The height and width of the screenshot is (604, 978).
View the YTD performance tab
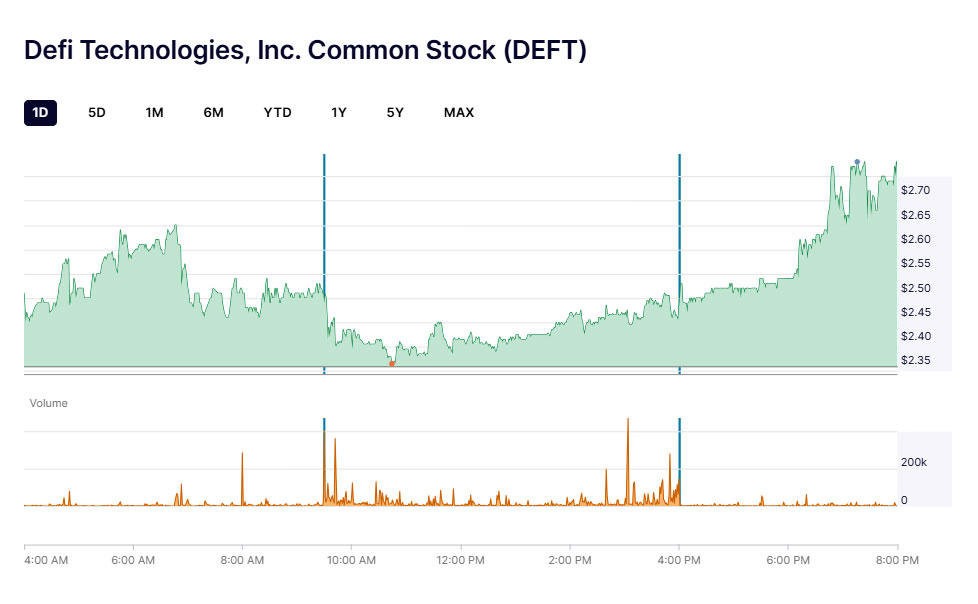(x=277, y=112)
